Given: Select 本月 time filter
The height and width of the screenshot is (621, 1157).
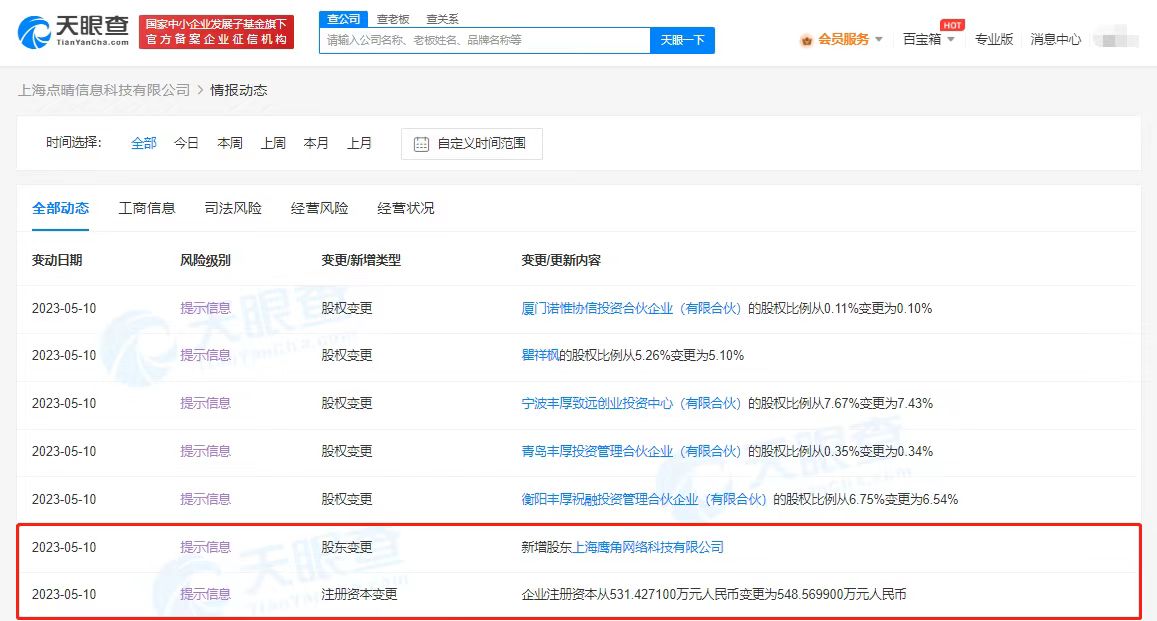Looking at the screenshot, I should tap(316, 143).
